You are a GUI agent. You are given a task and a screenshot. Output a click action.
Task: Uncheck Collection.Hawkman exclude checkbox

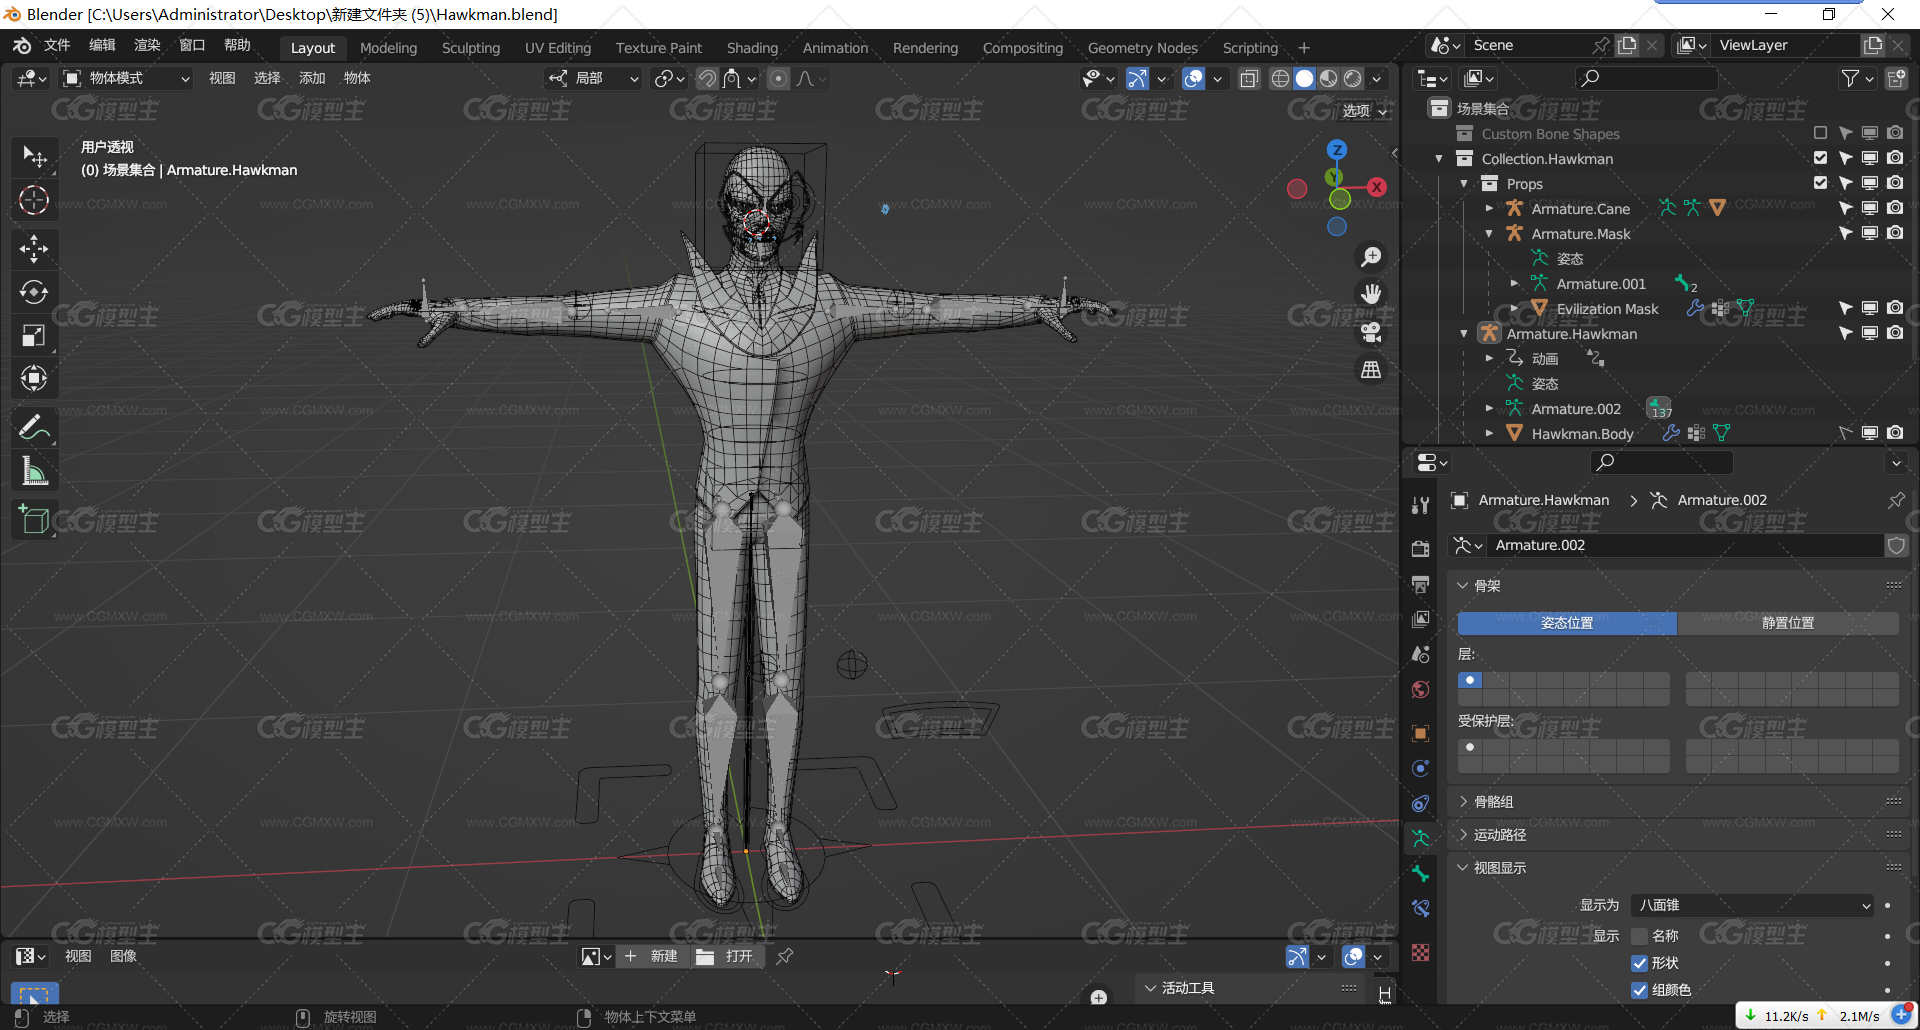coord(1820,158)
